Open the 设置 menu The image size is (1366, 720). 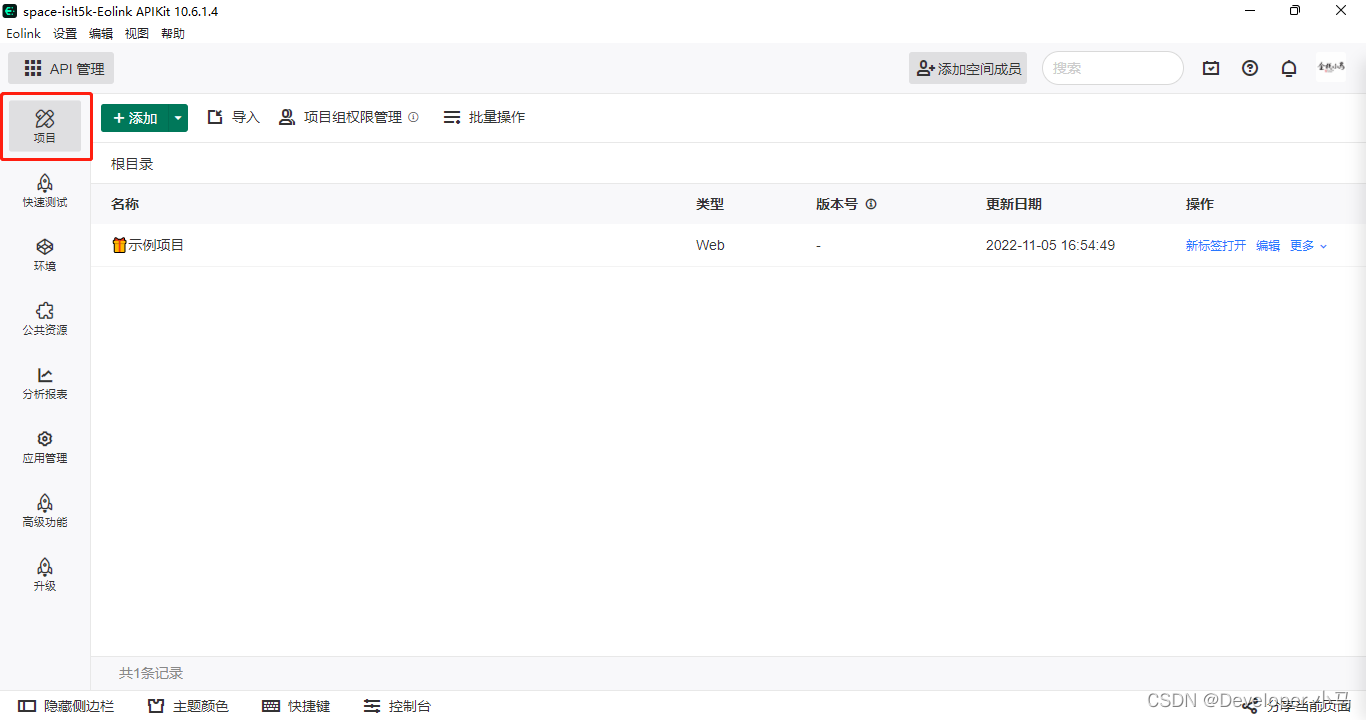(x=65, y=33)
